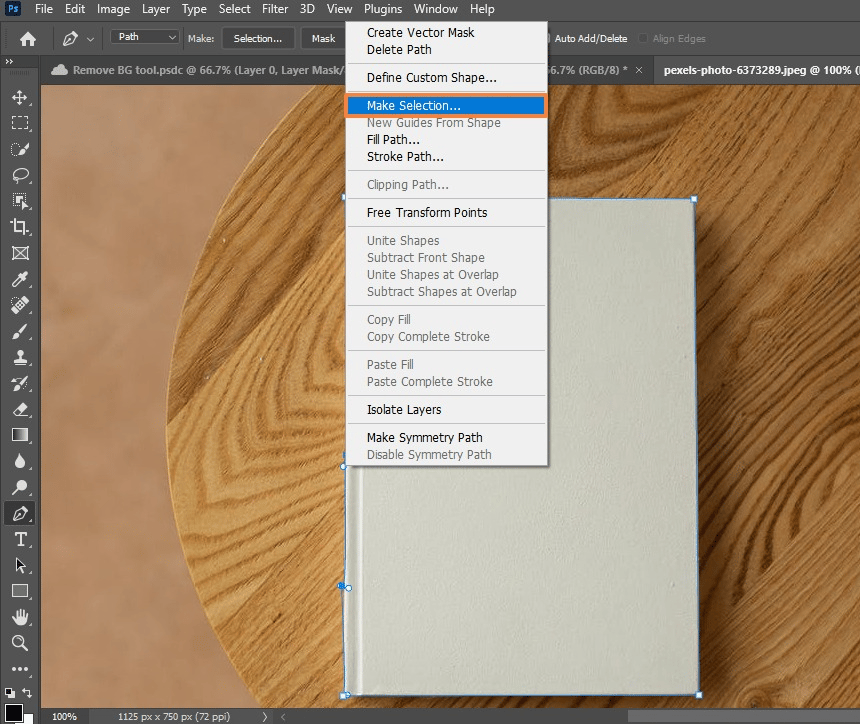Image resolution: width=860 pixels, height=724 pixels.
Task: Open the Path mode dropdown
Action: pos(144,38)
